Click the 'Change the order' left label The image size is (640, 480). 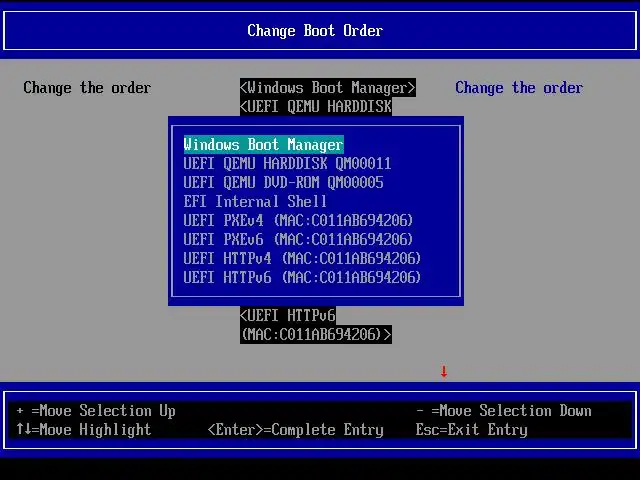[87, 88]
